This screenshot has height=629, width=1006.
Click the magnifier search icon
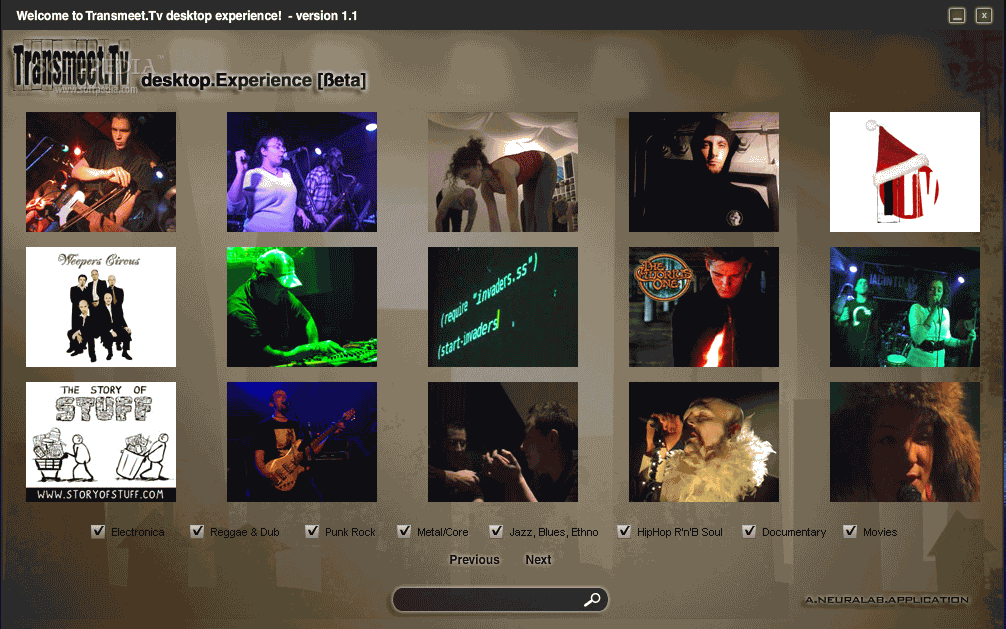pyautogui.click(x=592, y=599)
